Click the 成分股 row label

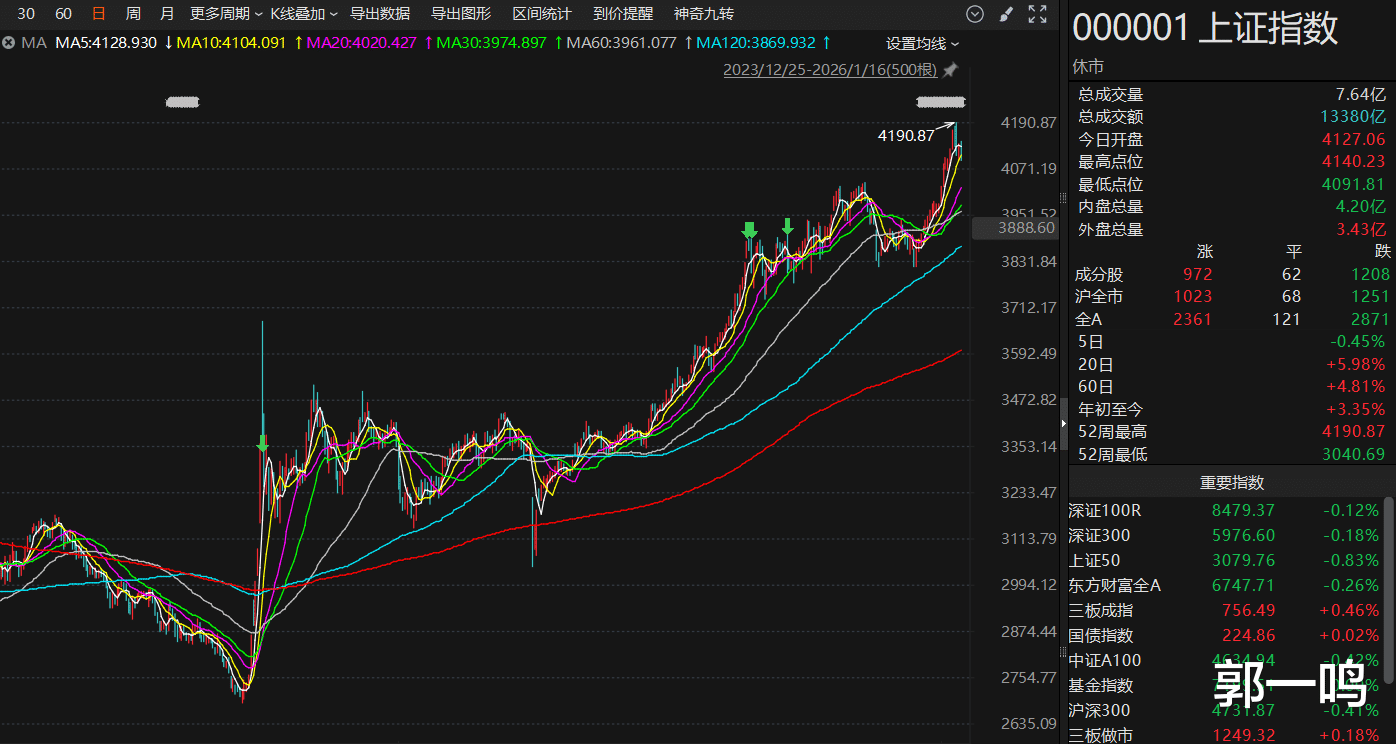1098,274
